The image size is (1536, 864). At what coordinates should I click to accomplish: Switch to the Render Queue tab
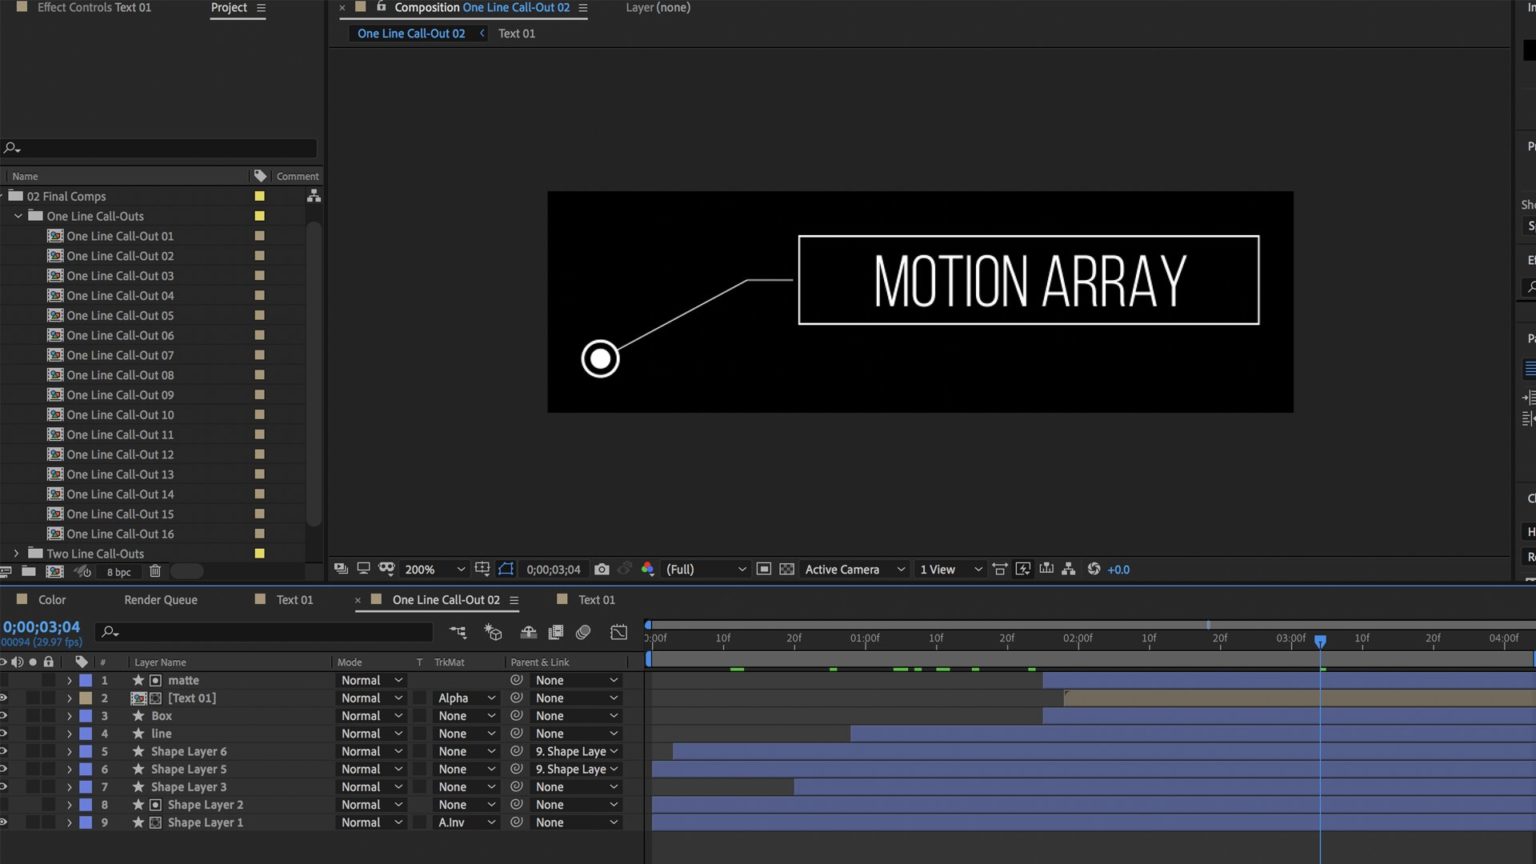160,599
